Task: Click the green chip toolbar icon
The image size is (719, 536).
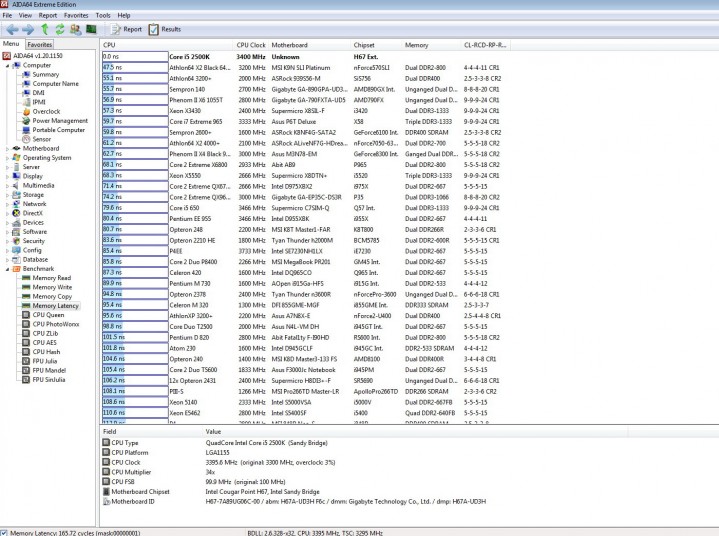Action: coord(91,29)
